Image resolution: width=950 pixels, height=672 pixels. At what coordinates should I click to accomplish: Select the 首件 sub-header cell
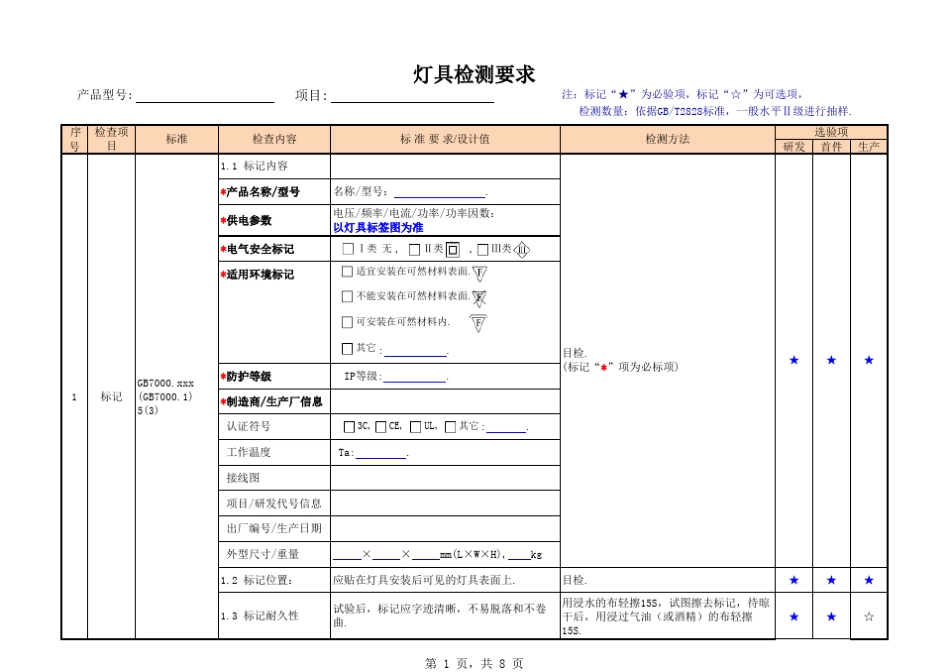pos(831,147)
